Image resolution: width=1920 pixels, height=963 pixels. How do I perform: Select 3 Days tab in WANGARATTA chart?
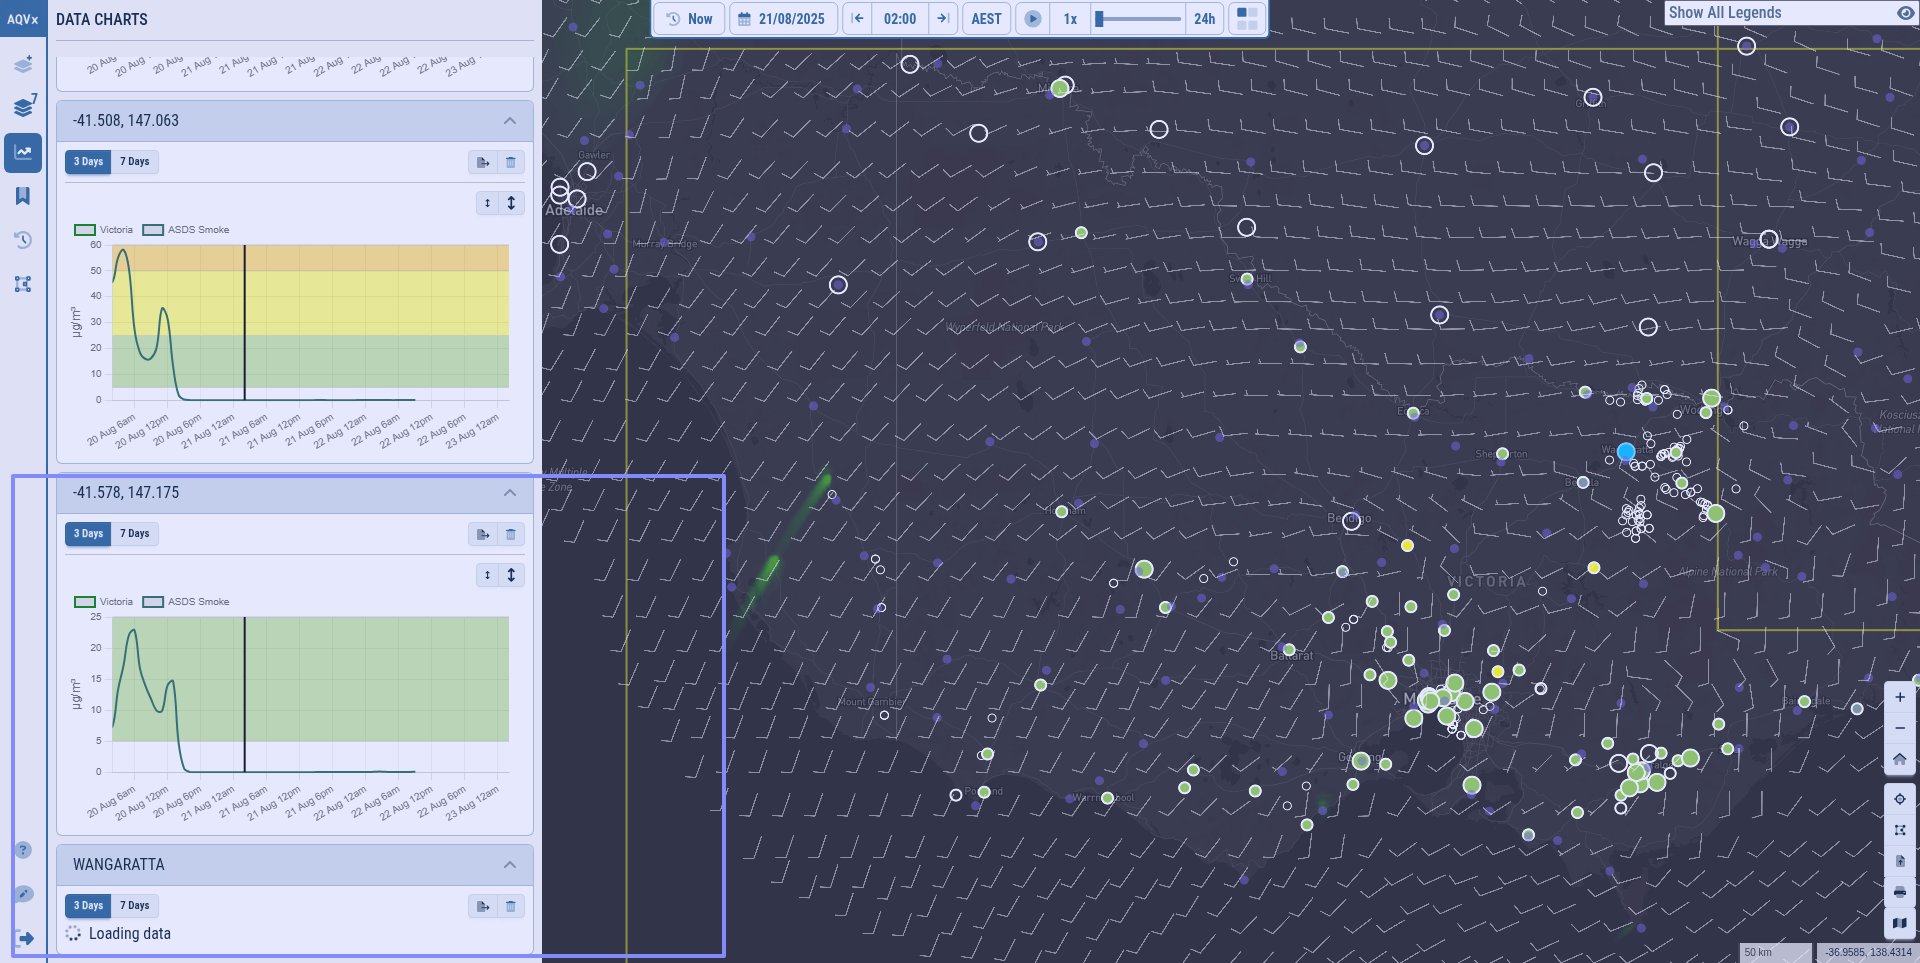point(88,906)
